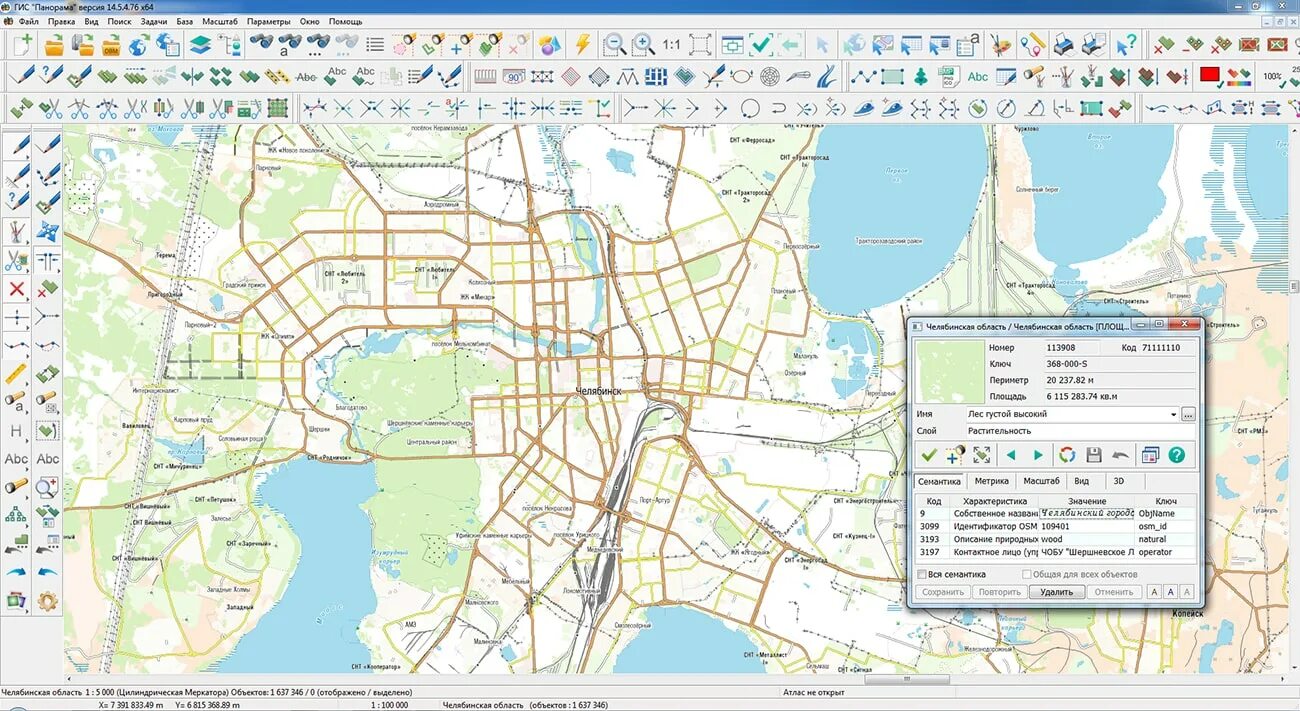This screenshot has width=1300, height=711.
Task: Select the 90-degree angle tool
Action: click(514, 76)
